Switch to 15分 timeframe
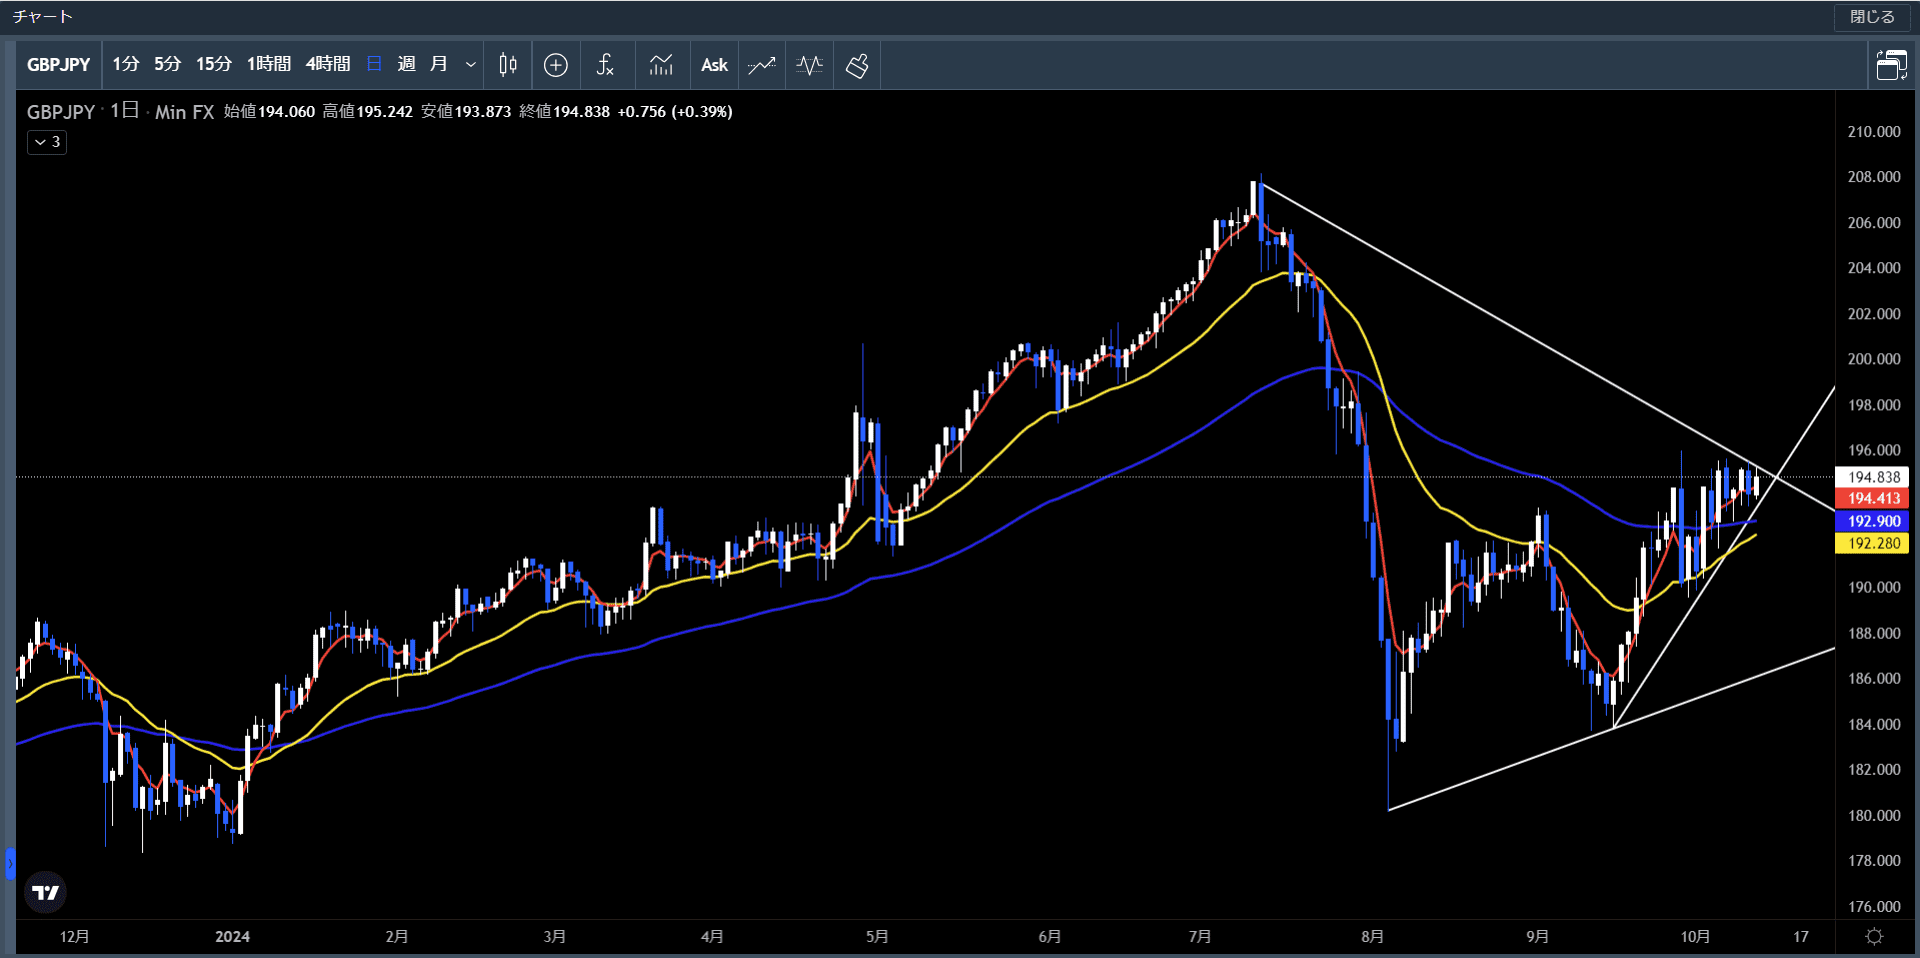This screenshot has width=1920, height=958. 213,64
